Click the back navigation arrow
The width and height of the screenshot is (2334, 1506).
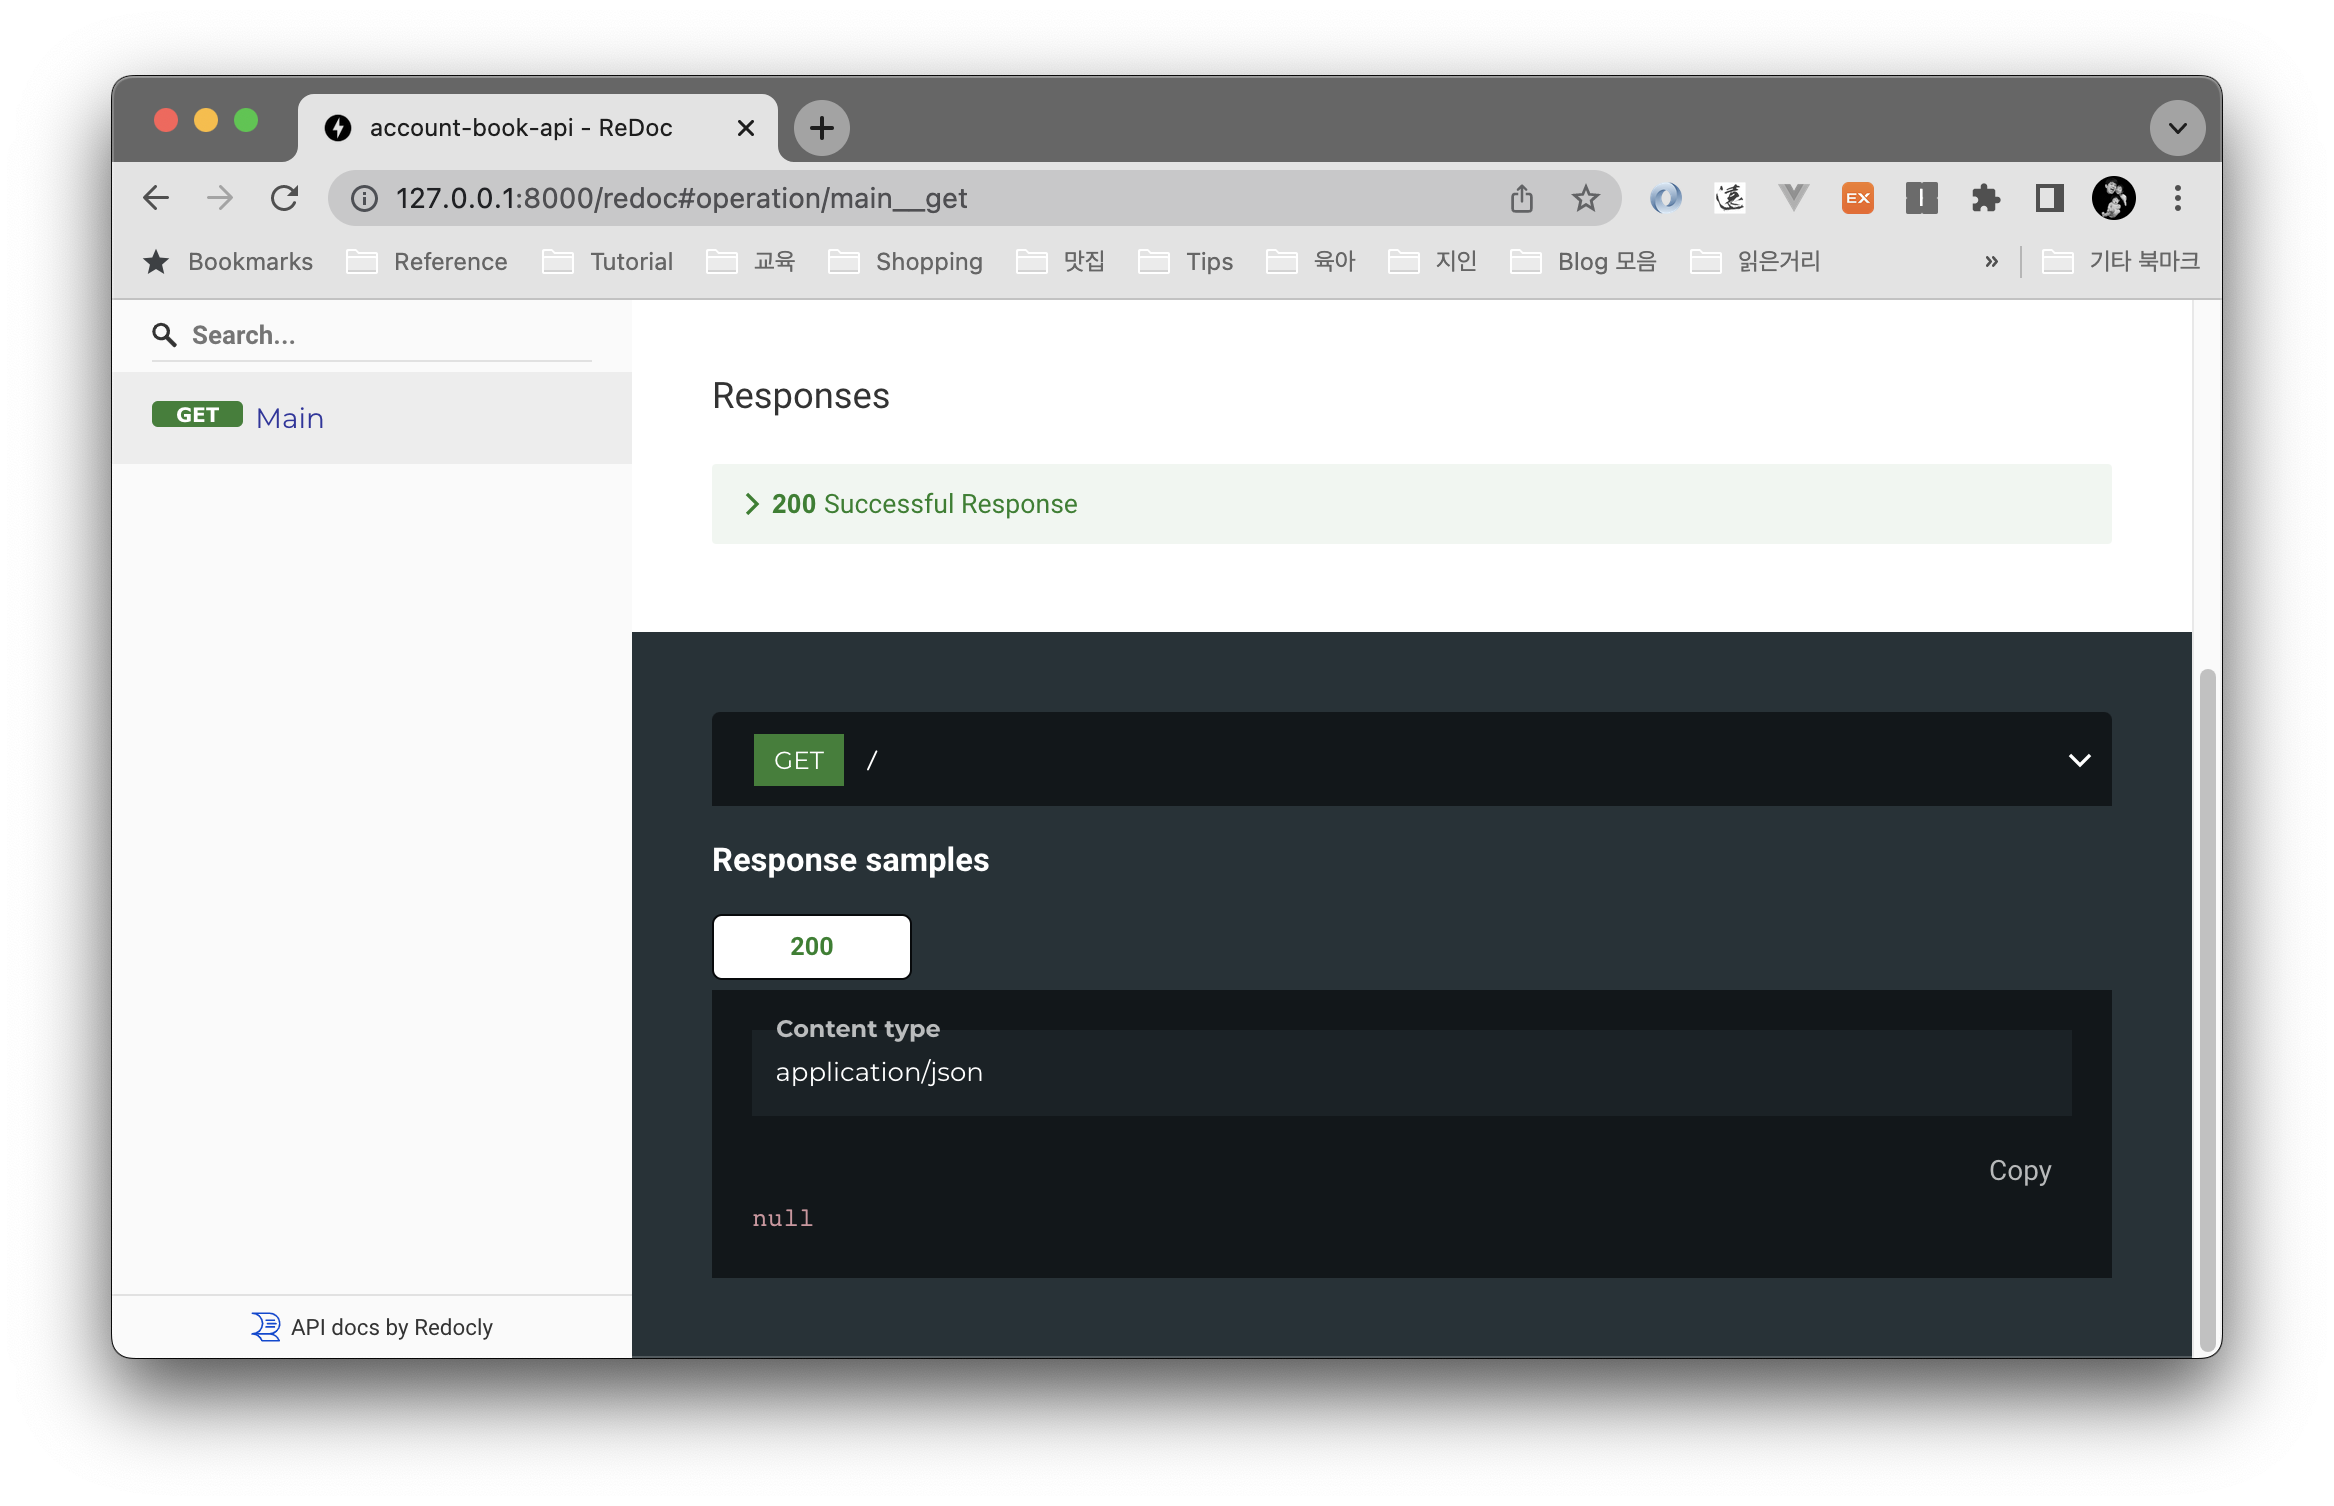tap(156, 198)
